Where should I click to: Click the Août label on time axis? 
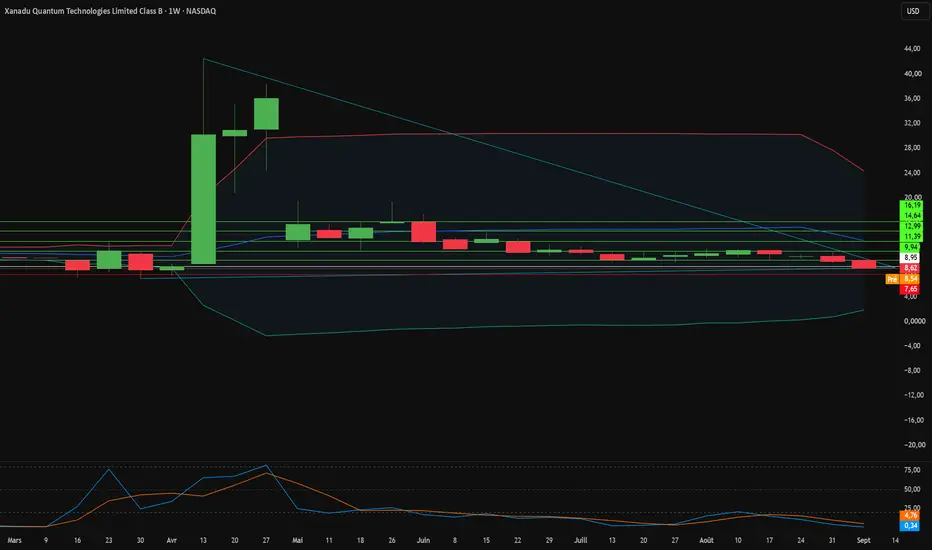(x=706, y=540)
